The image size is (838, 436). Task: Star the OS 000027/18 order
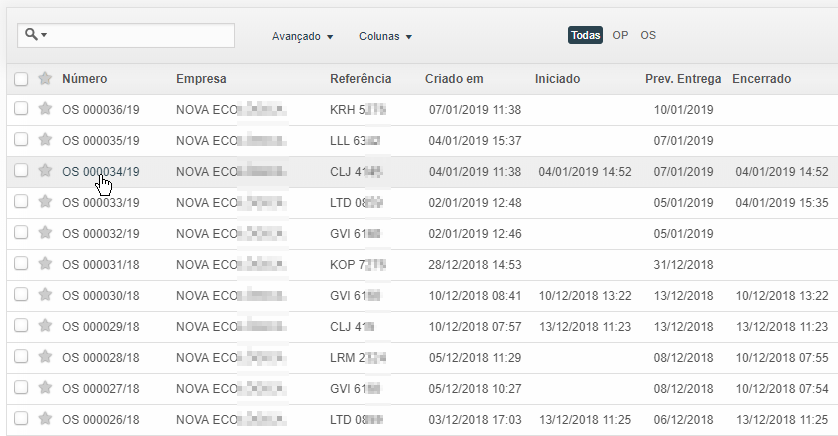[x=45, y=388]
